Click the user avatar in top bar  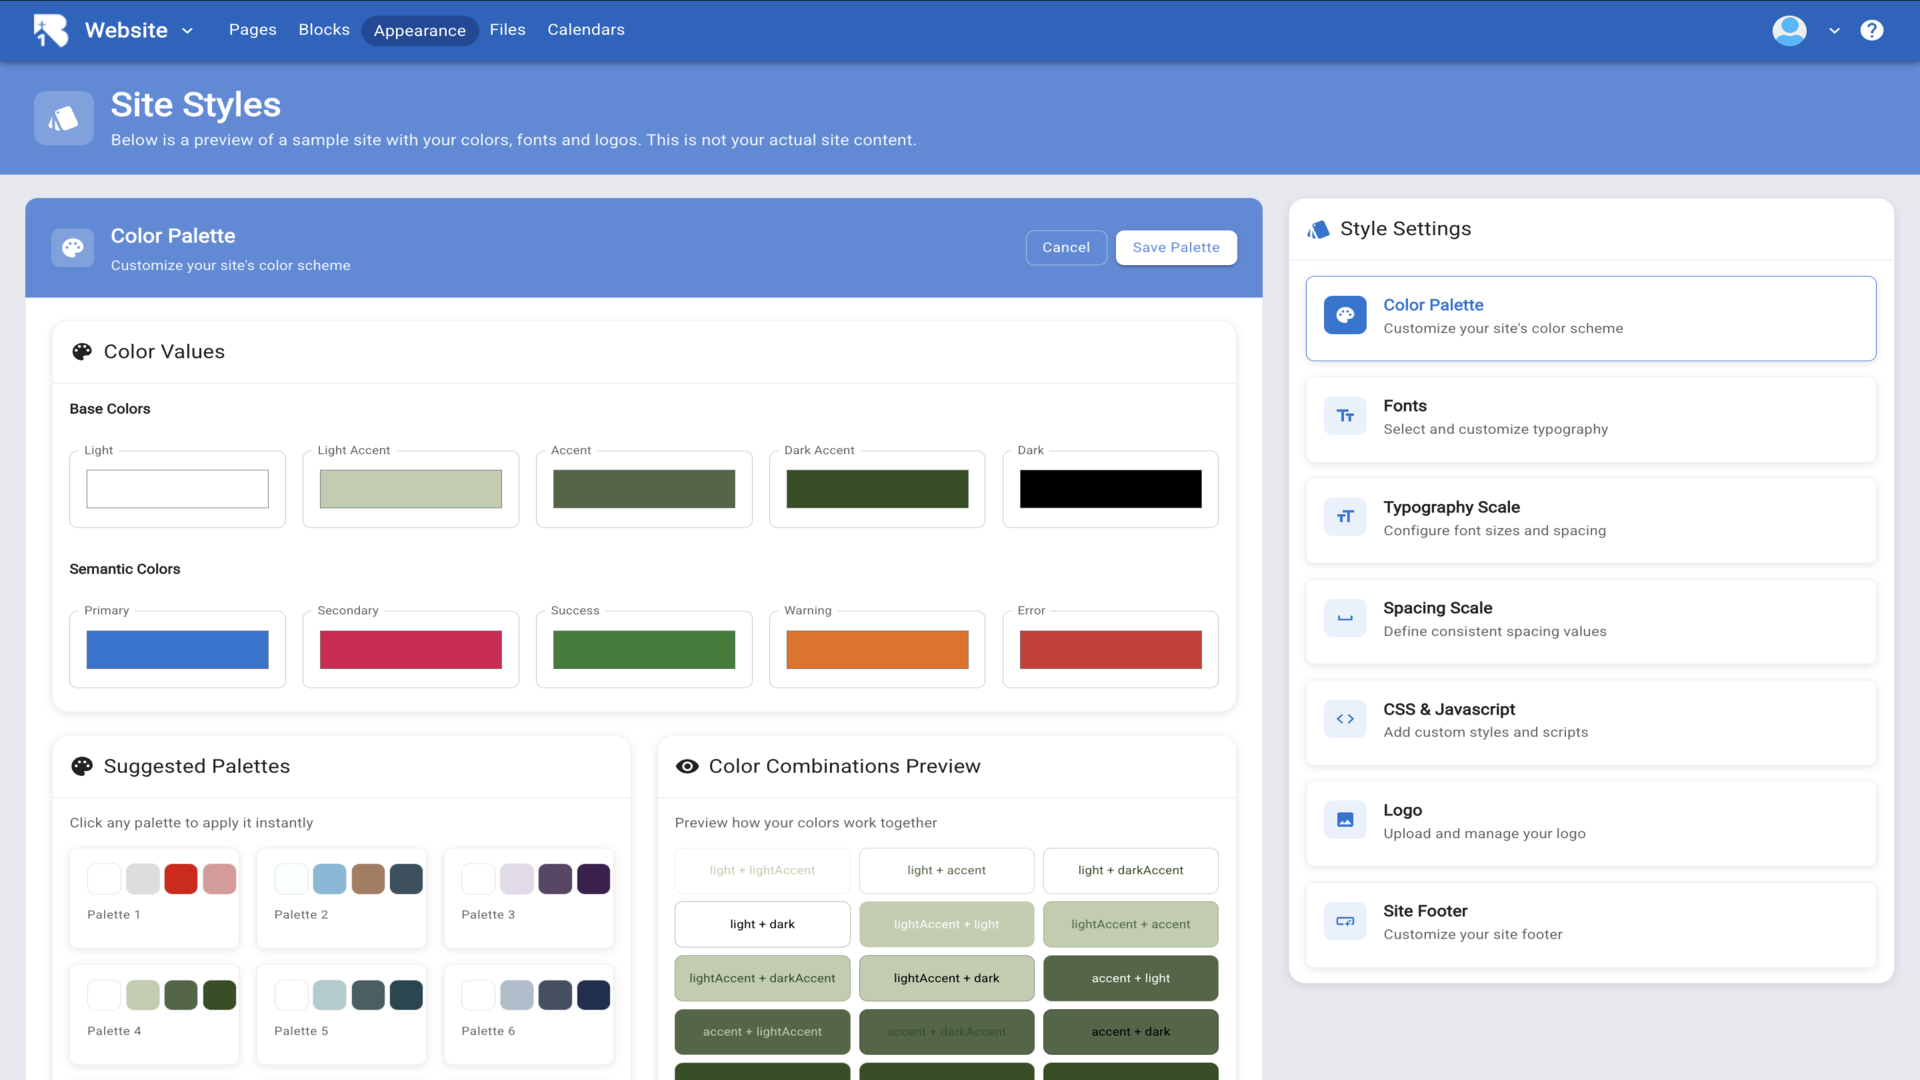click(1789, 30)
